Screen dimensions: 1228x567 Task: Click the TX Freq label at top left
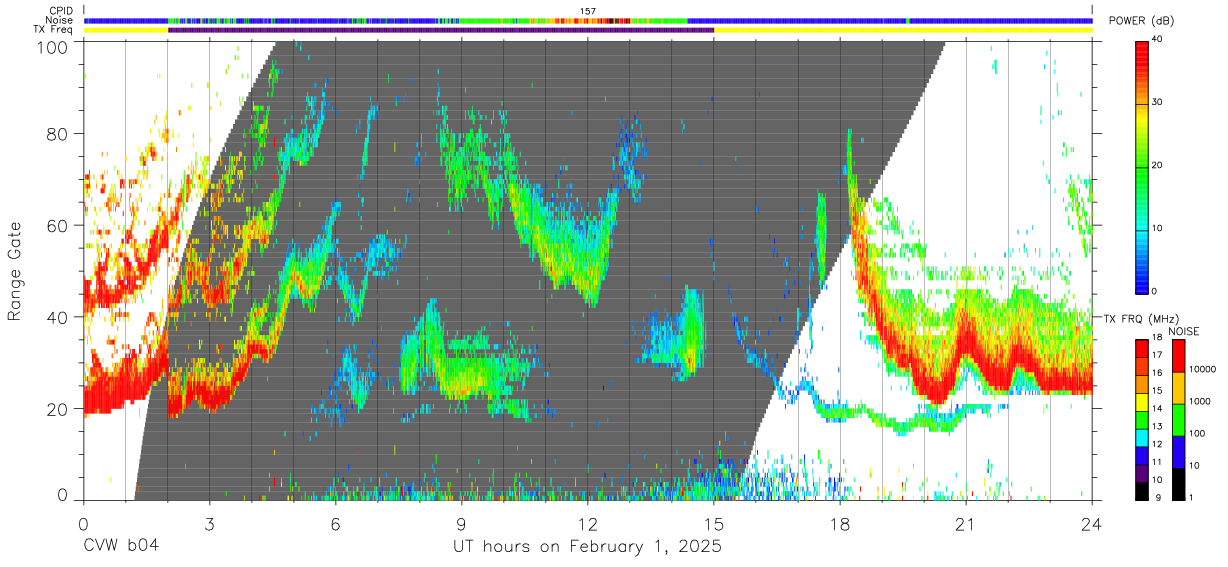click(54, 29)
